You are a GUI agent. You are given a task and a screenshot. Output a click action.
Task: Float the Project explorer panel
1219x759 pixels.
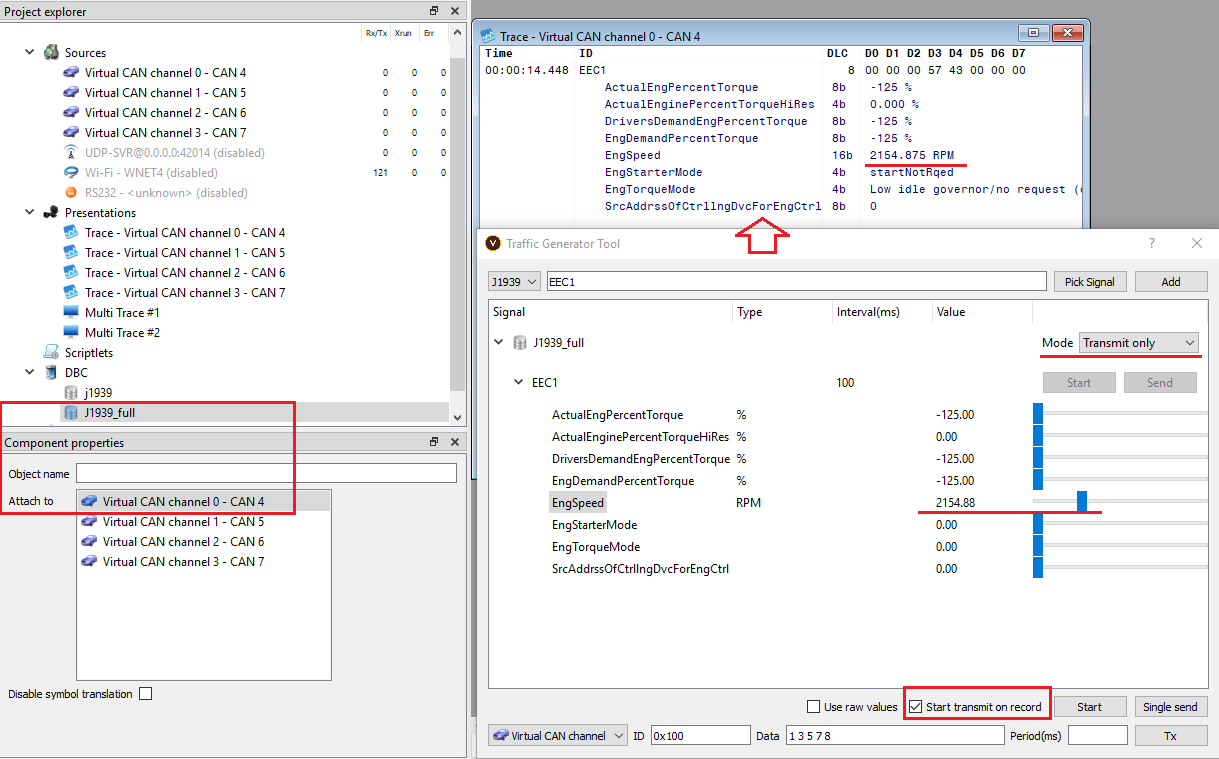pyautogui.click(x=434, y=11)
